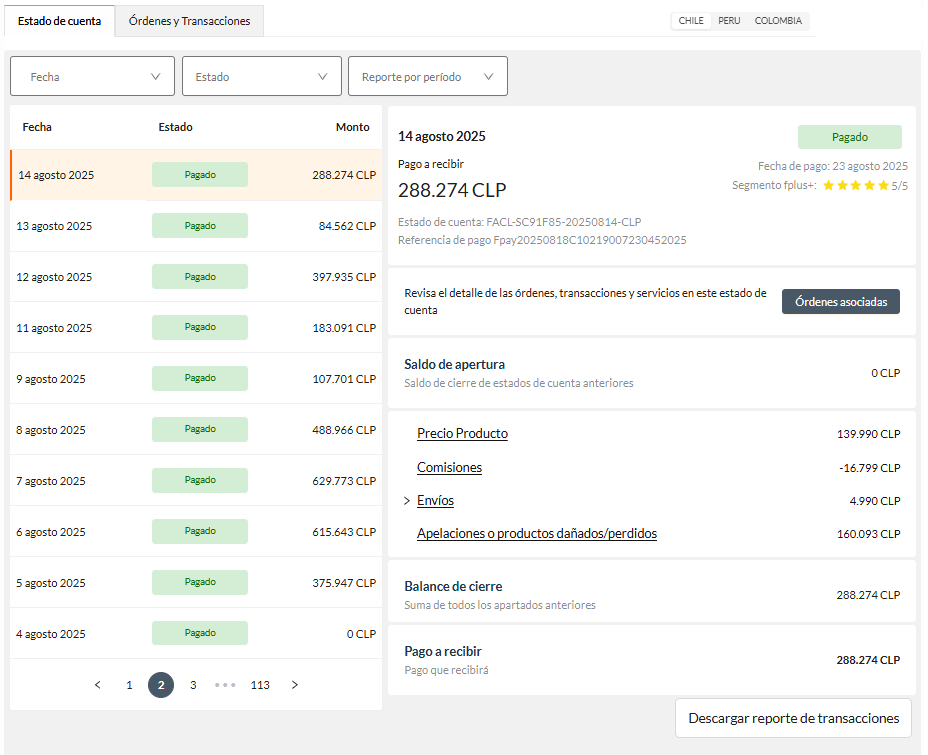
Task: Go to previous page arrow in pagination
Action: tap(98, 685)
